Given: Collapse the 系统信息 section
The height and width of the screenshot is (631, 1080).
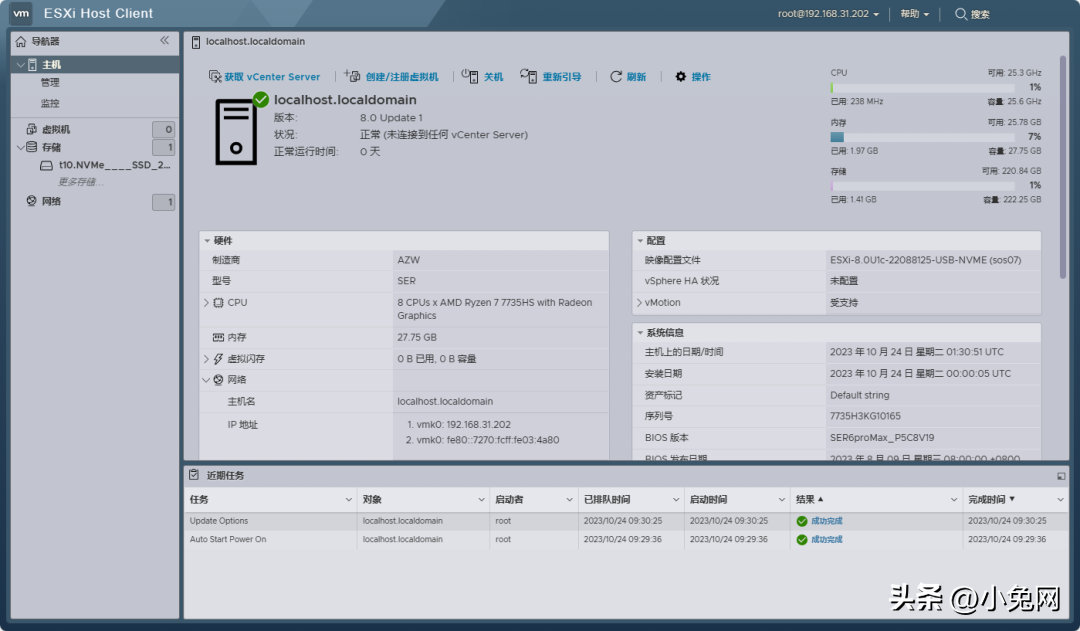Looking at the screenshot, I should (x=640, y=333).
